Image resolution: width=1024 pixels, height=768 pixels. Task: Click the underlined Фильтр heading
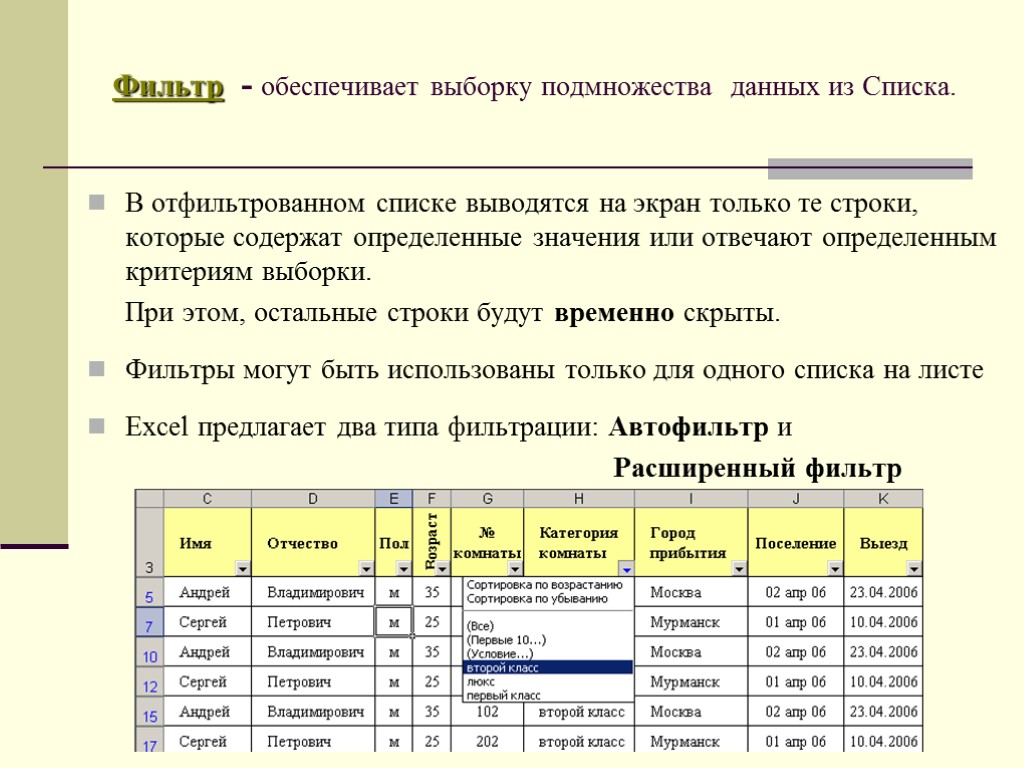click(168, 87)
